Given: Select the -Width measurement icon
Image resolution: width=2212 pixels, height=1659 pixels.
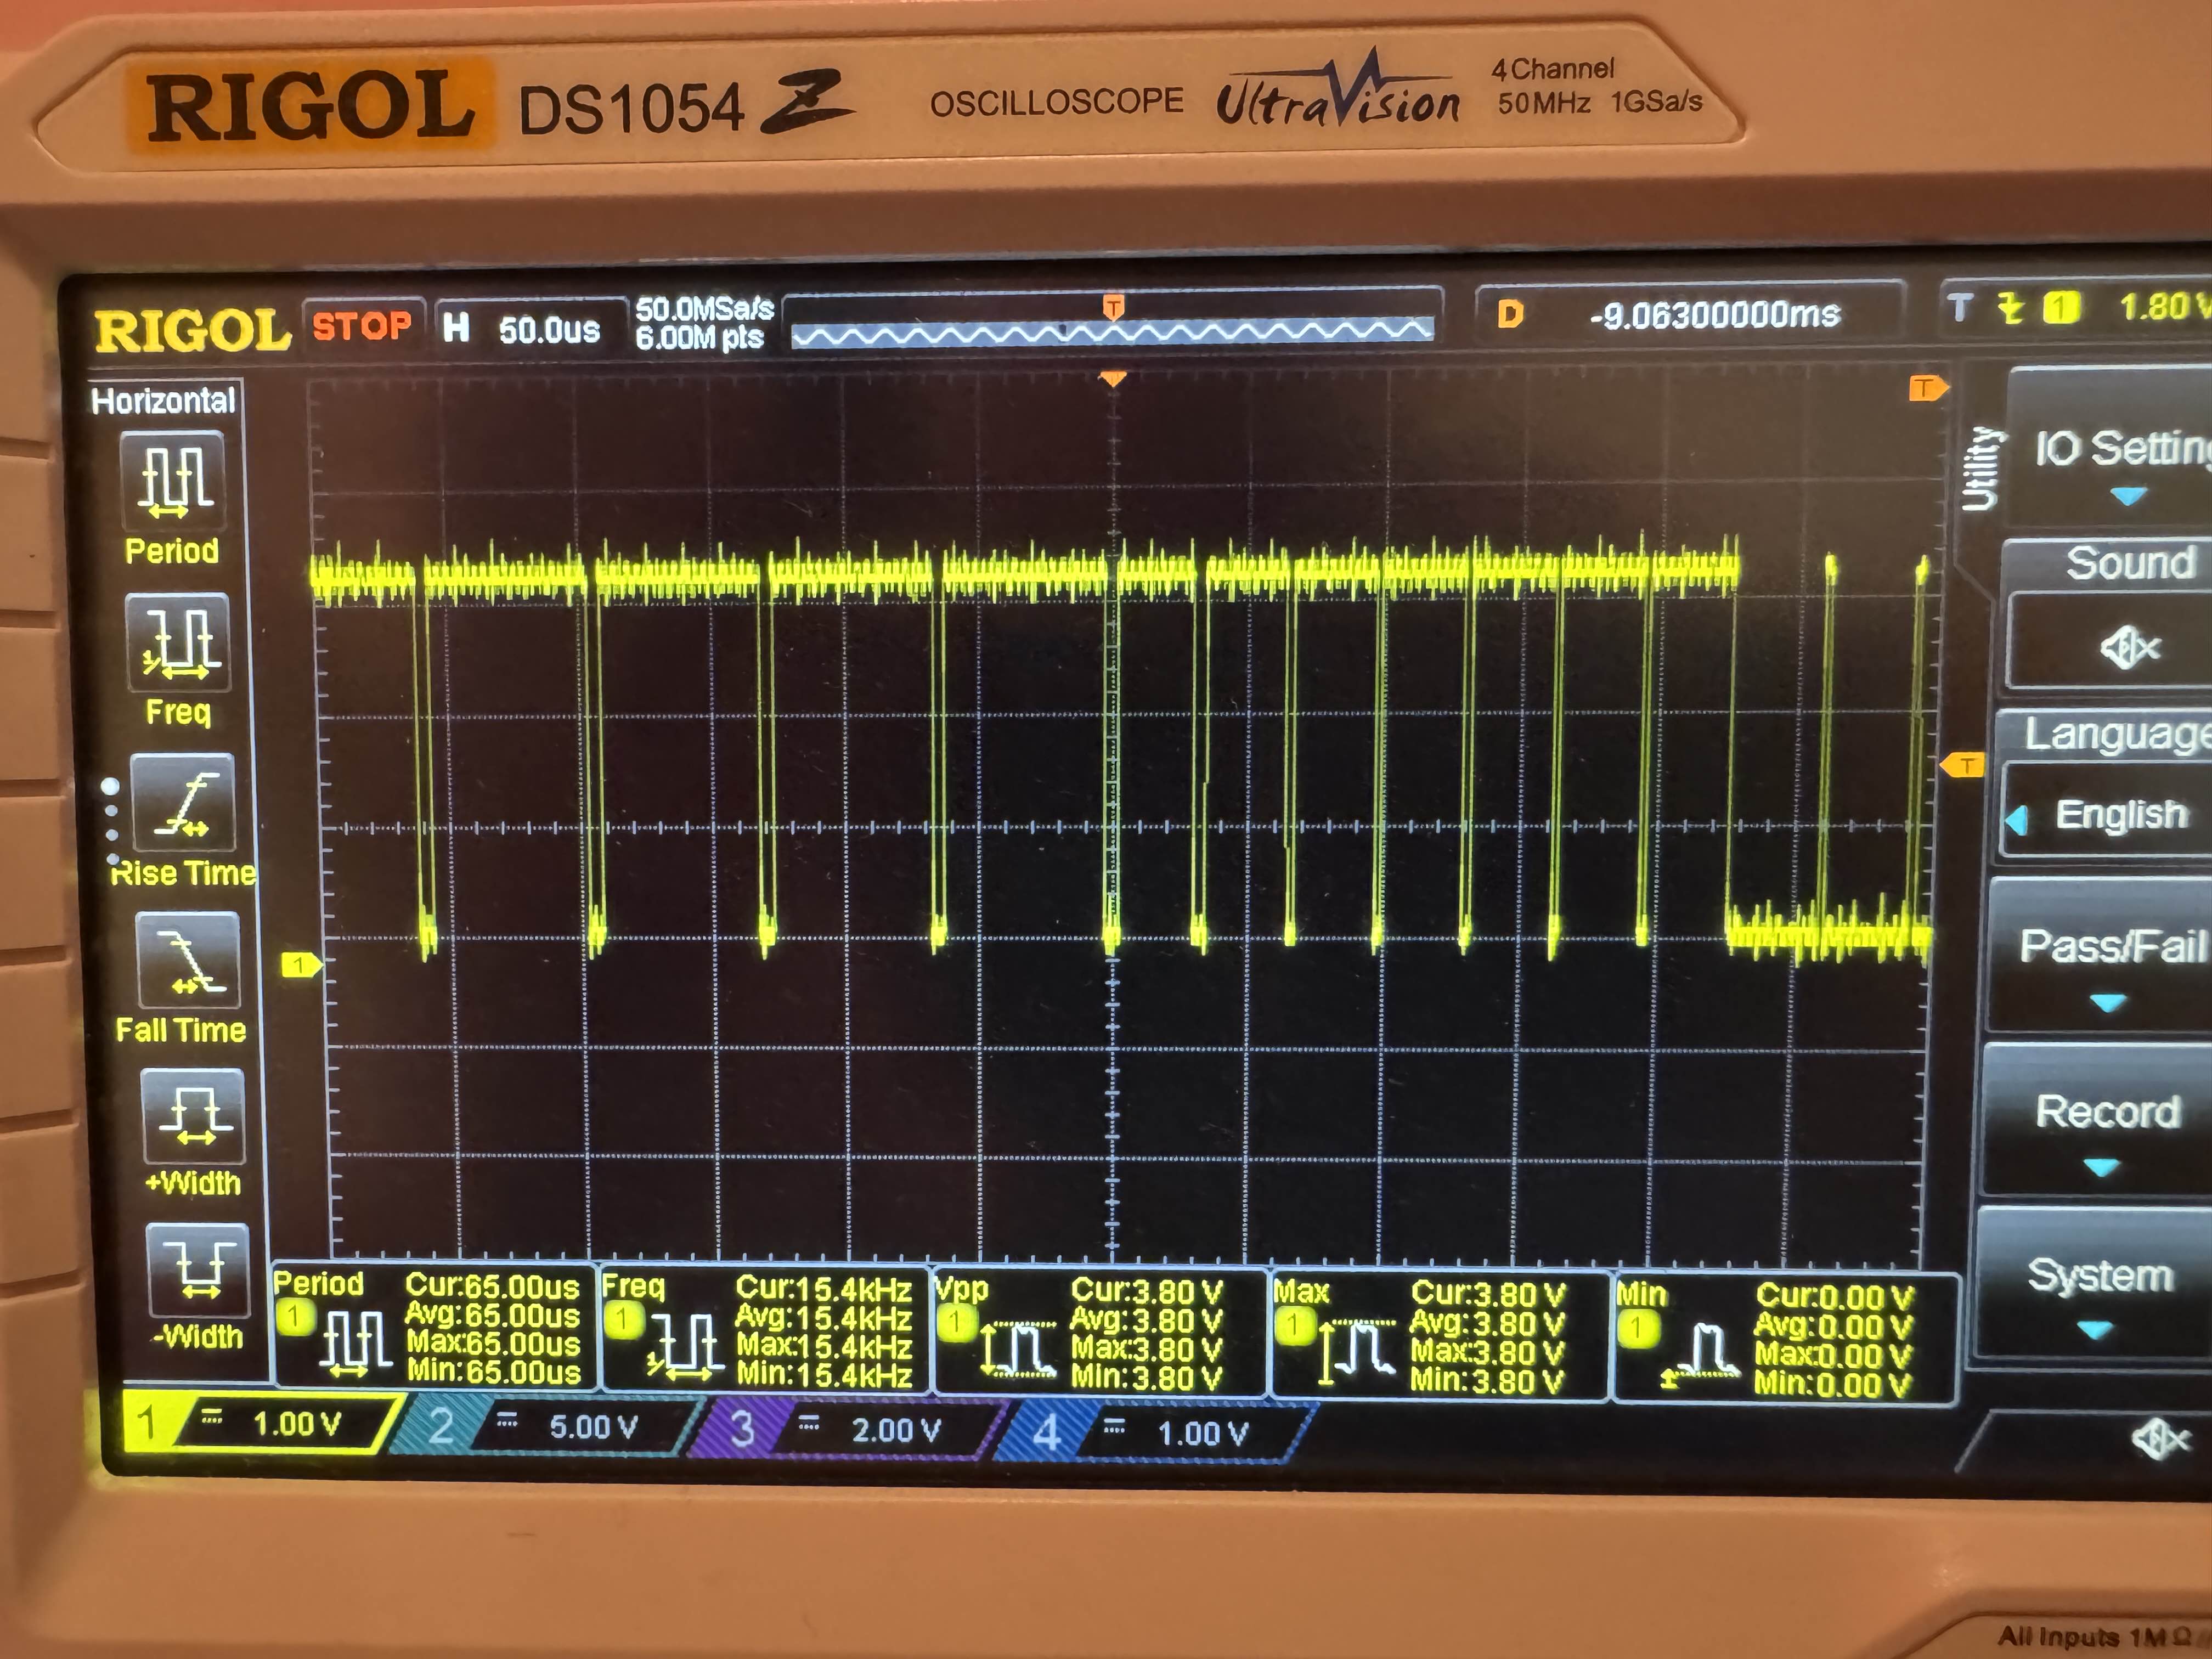Looking at the screenshot, I should point(198,1269).
